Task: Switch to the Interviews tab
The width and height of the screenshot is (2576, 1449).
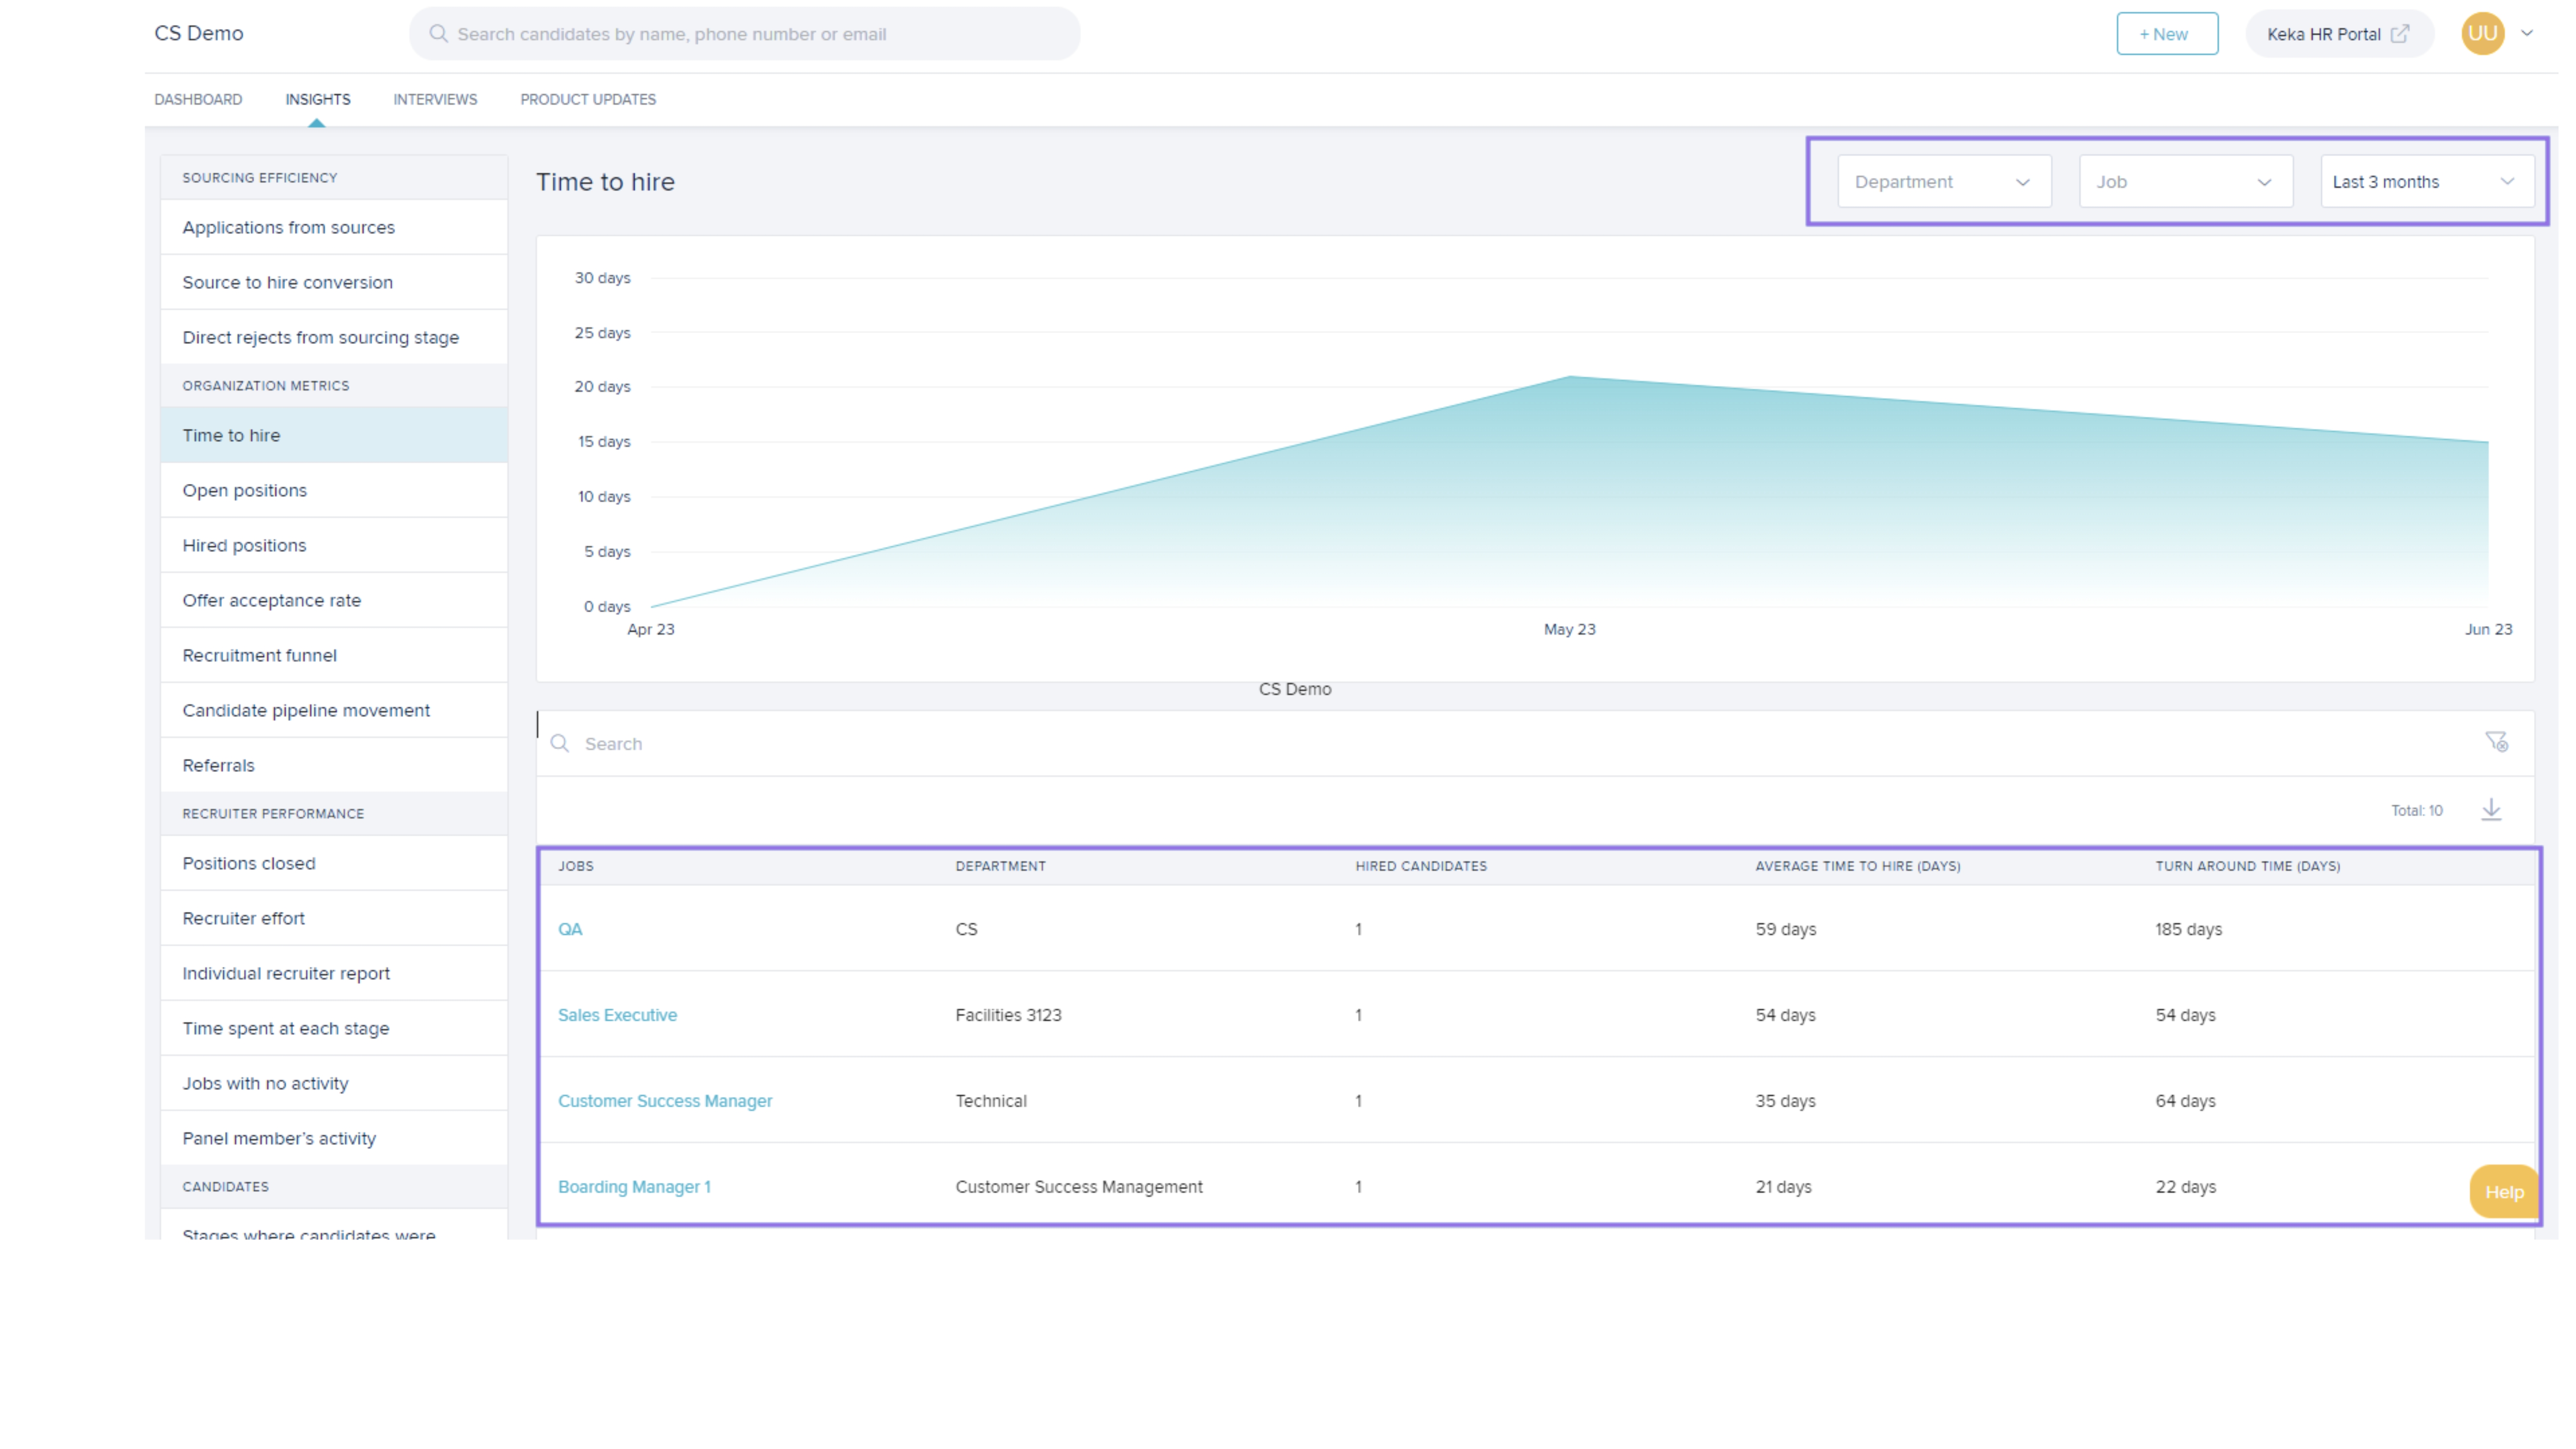Action: point(435,99)
